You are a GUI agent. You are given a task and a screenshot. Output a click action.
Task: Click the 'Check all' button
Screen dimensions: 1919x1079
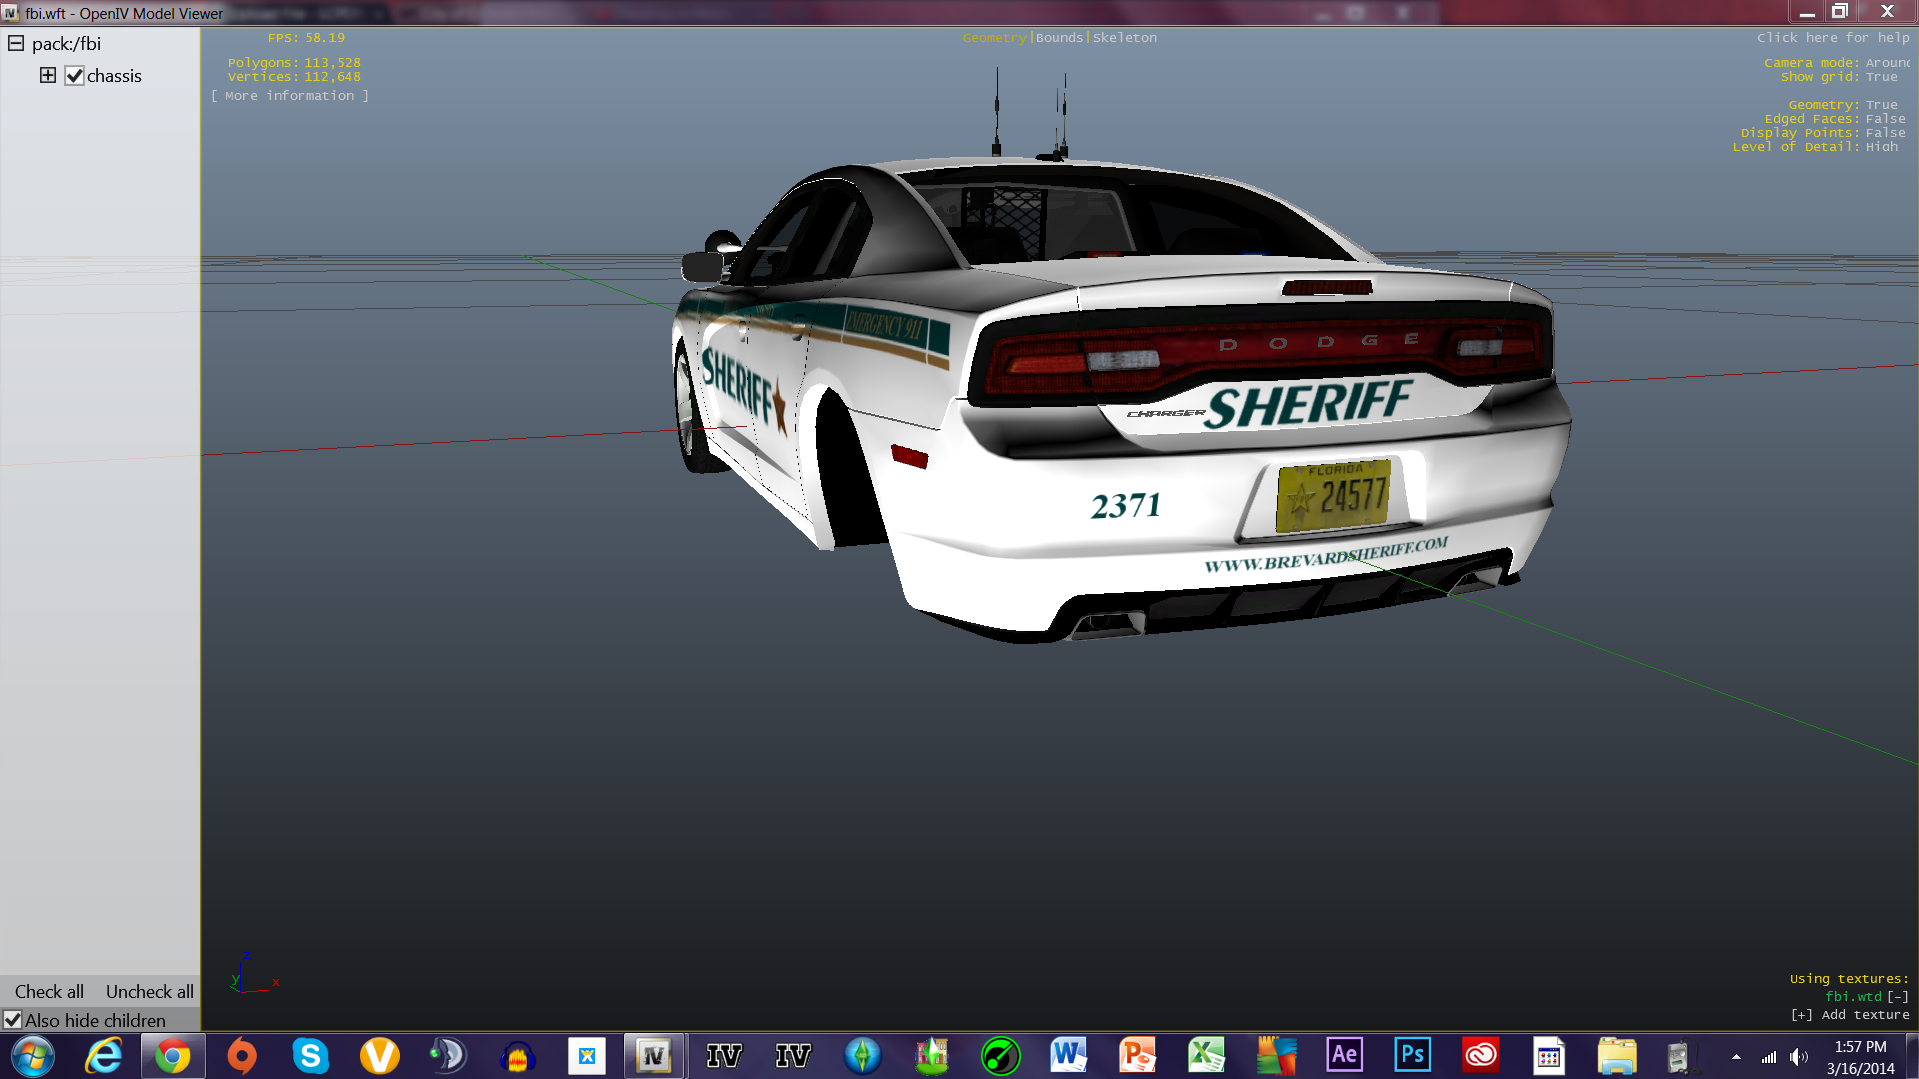click(49, 991)
